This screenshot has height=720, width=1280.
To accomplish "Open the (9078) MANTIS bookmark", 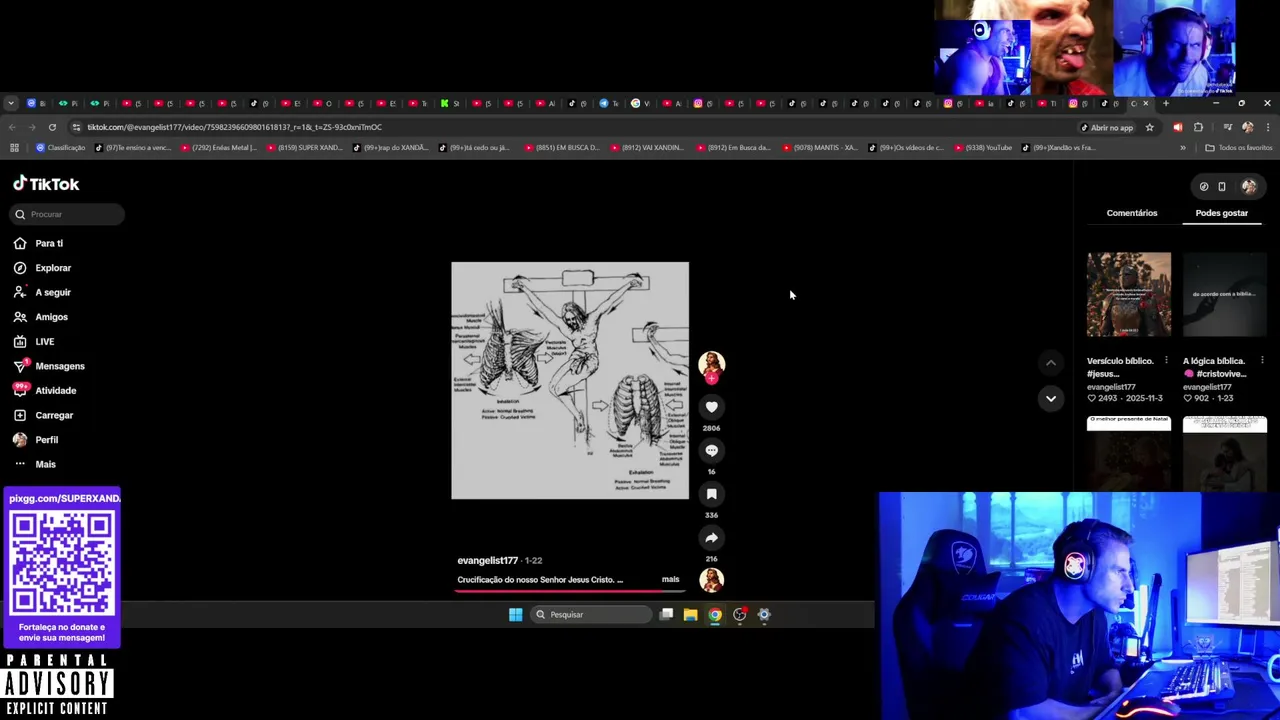I will pos(820,148).
